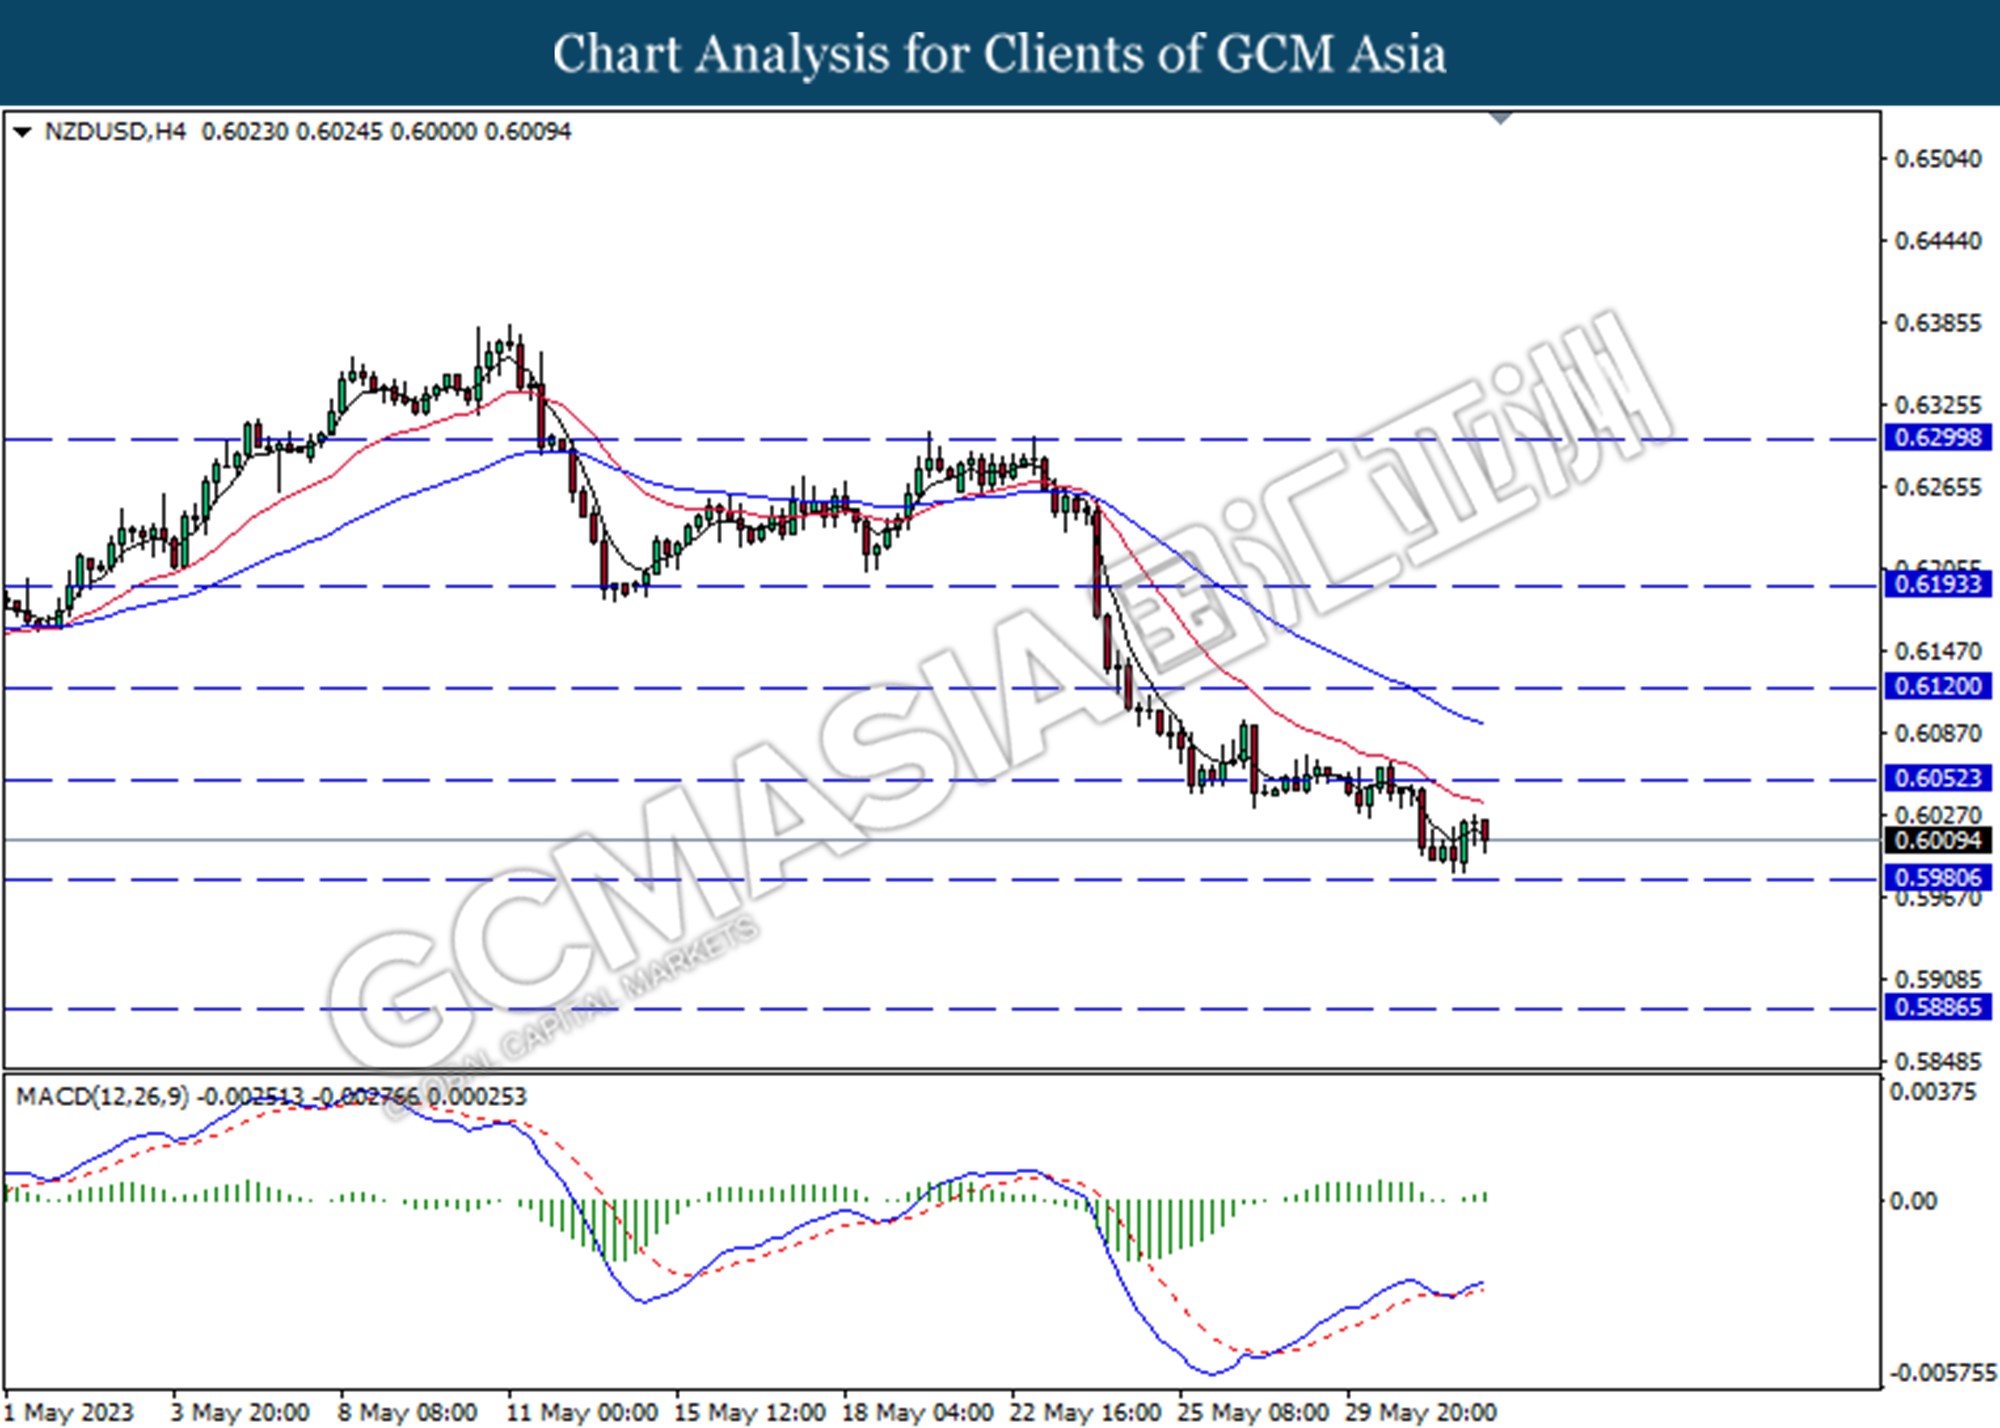Click the 18 May 04:00 time label
The width and height of the screenshot is (2000, 1428).
(918, 1412)
